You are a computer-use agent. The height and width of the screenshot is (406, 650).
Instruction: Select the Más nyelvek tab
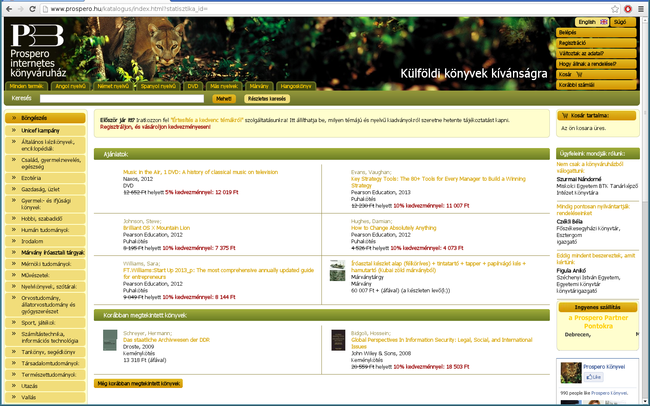(x=223, y=86)
